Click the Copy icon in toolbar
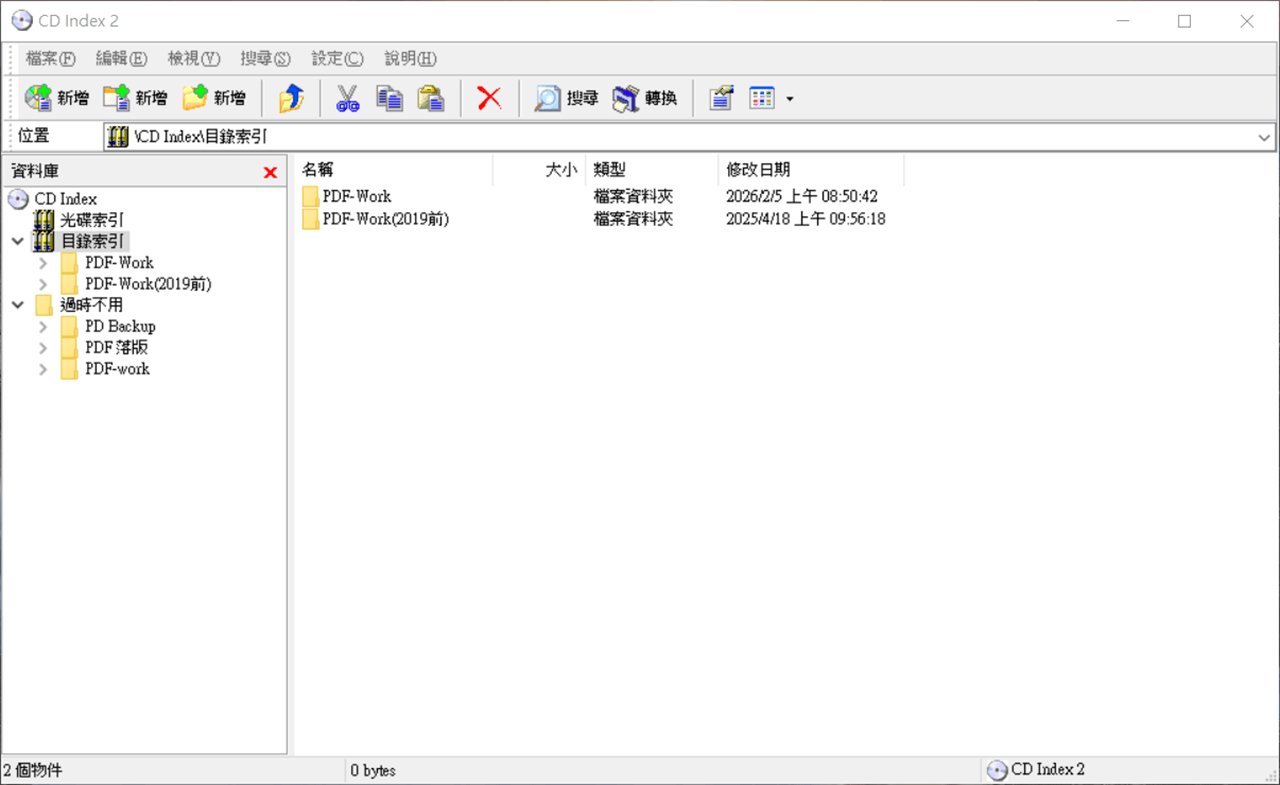This screenshot has width=1280, height=785. [389, 98]
